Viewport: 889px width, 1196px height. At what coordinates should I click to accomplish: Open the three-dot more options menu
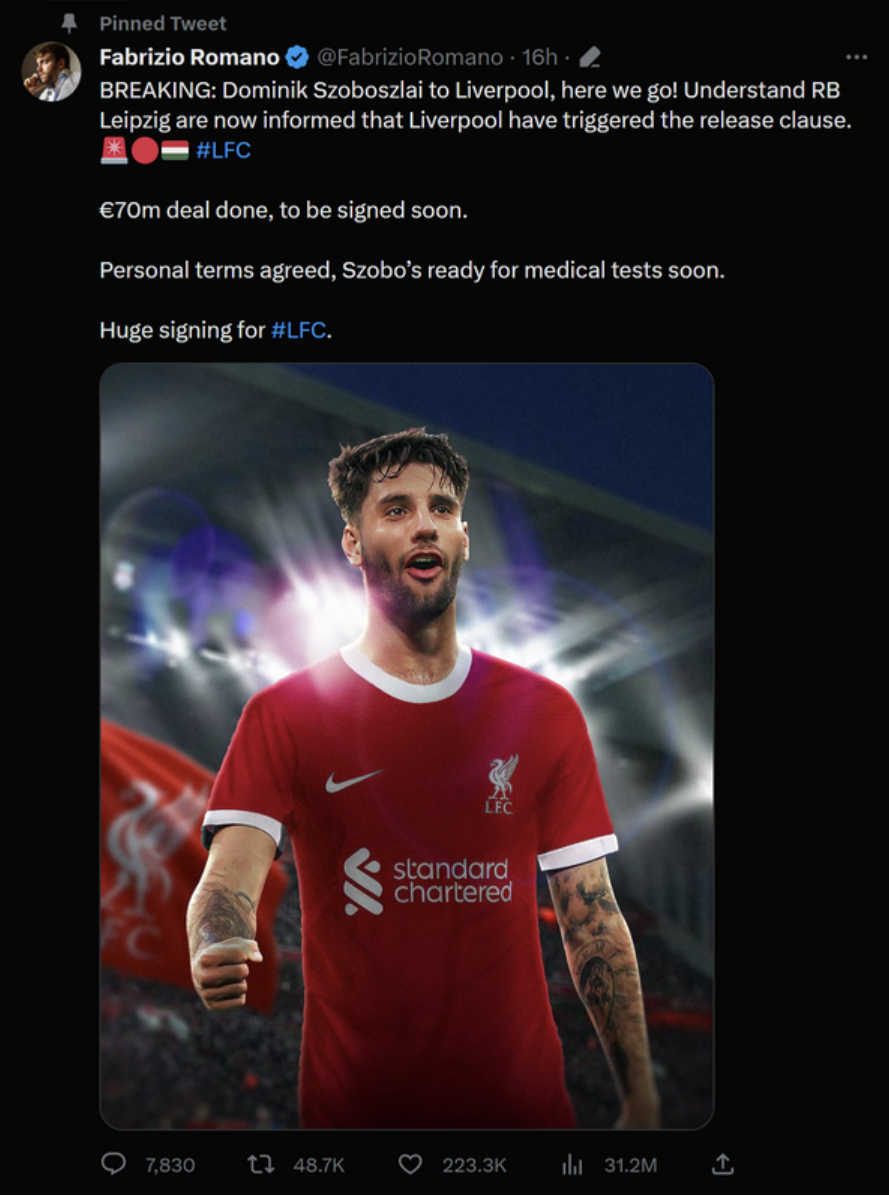click(x=856, y=57)
